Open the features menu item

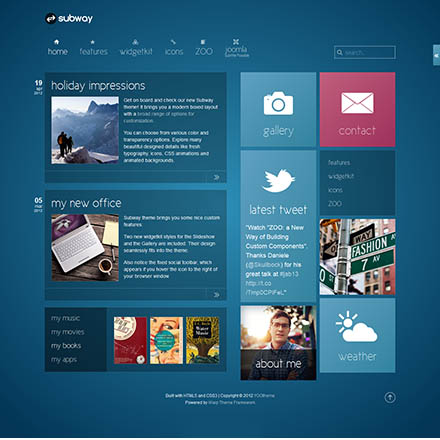pos(93,51)
